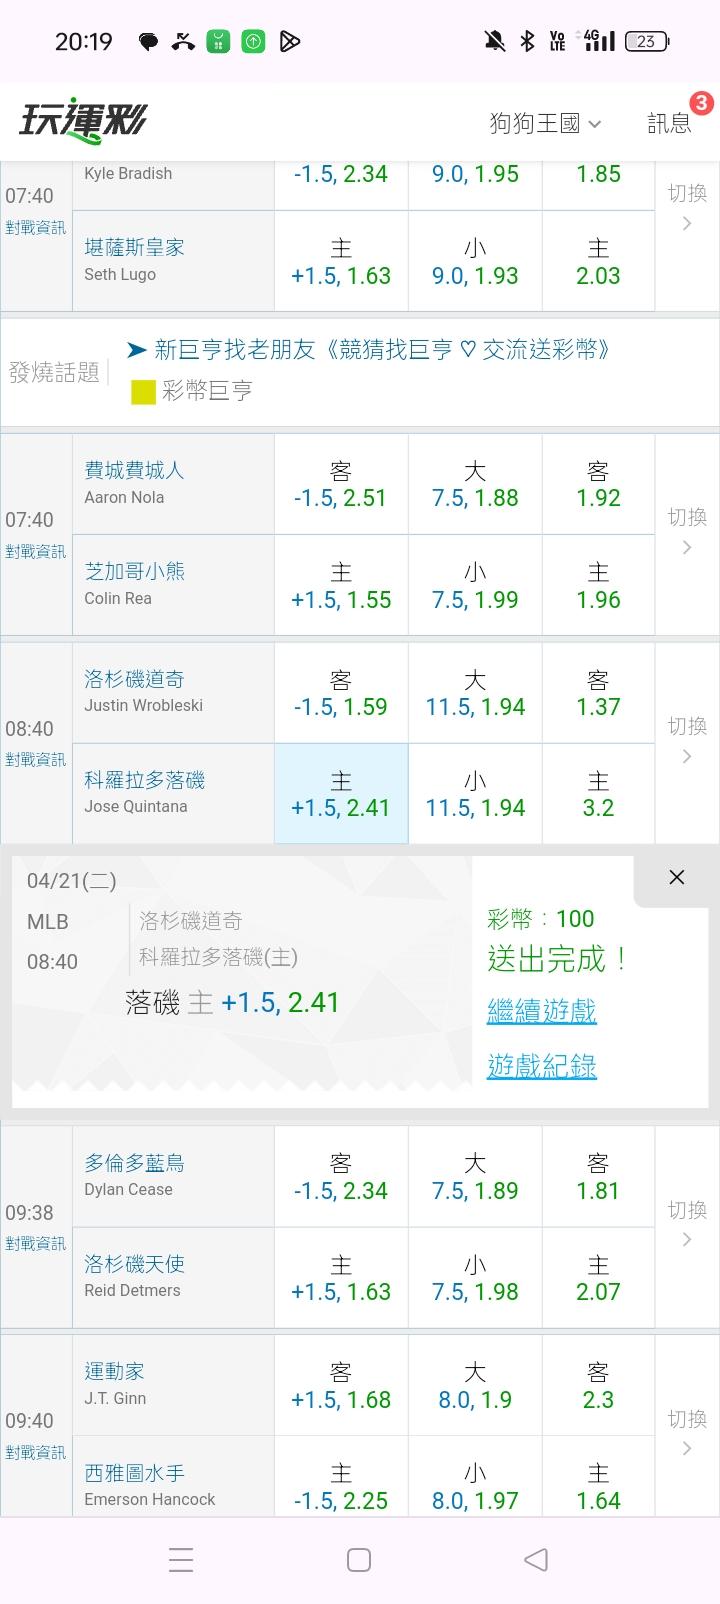Tap the blue arrow beside 新巨亨找老朋友
Viewport: 720px width, 1604px height.
(137, 350)
